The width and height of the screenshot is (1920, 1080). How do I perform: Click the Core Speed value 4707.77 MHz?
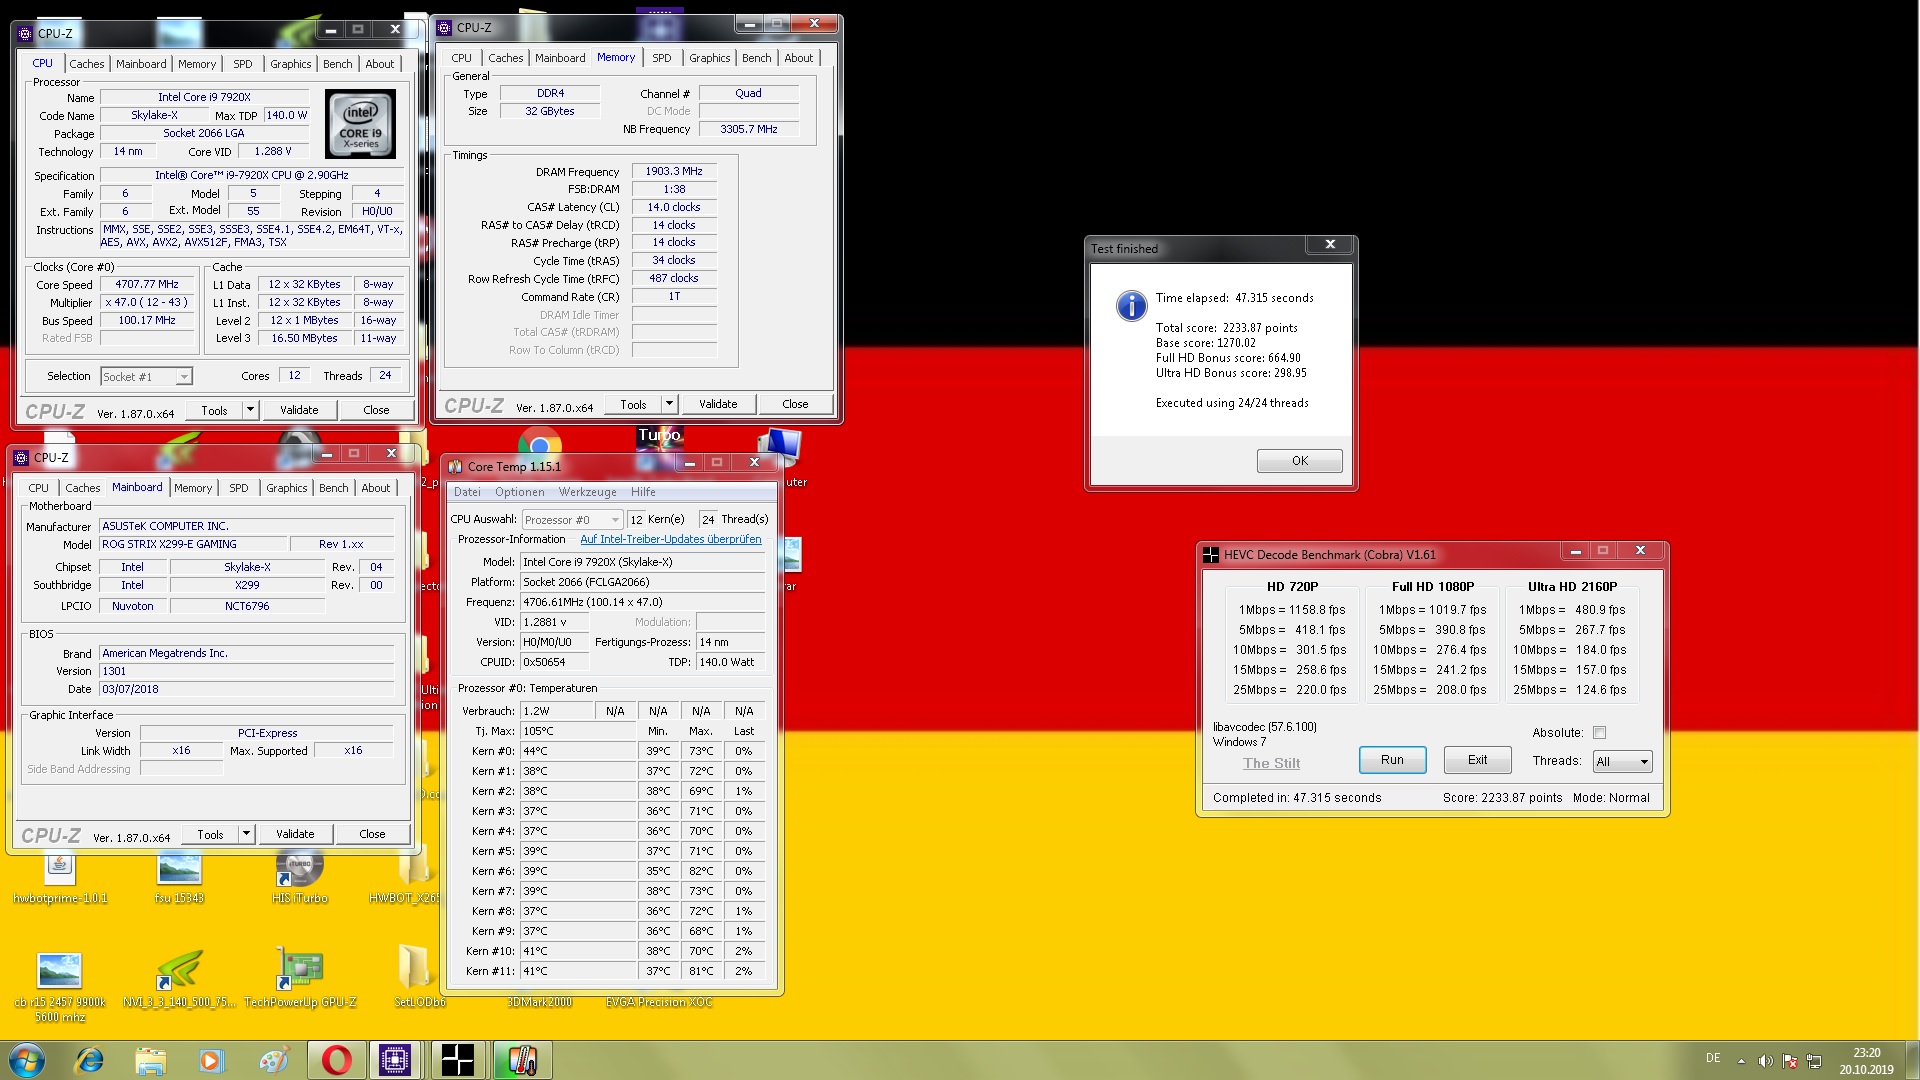click(147, 284)
